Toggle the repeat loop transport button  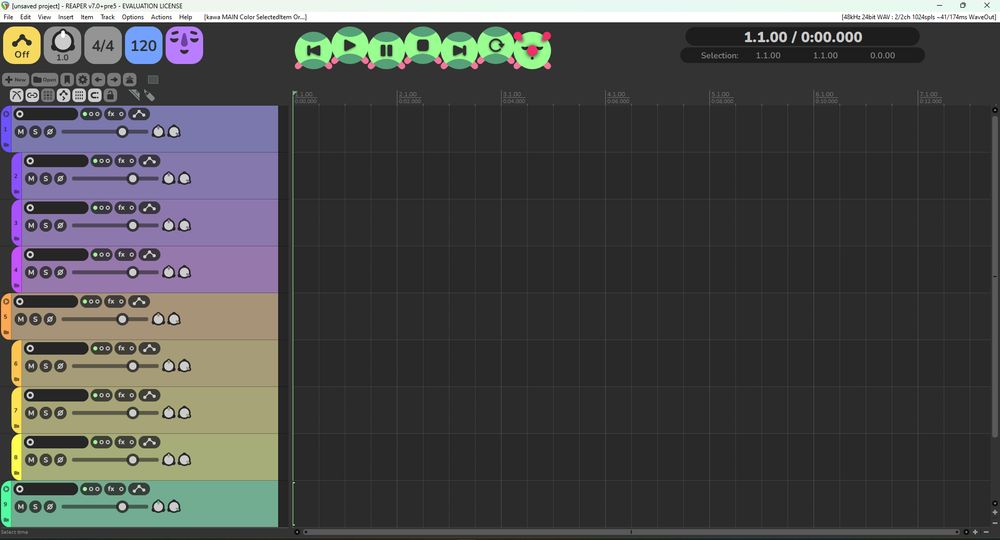point(496,45)
